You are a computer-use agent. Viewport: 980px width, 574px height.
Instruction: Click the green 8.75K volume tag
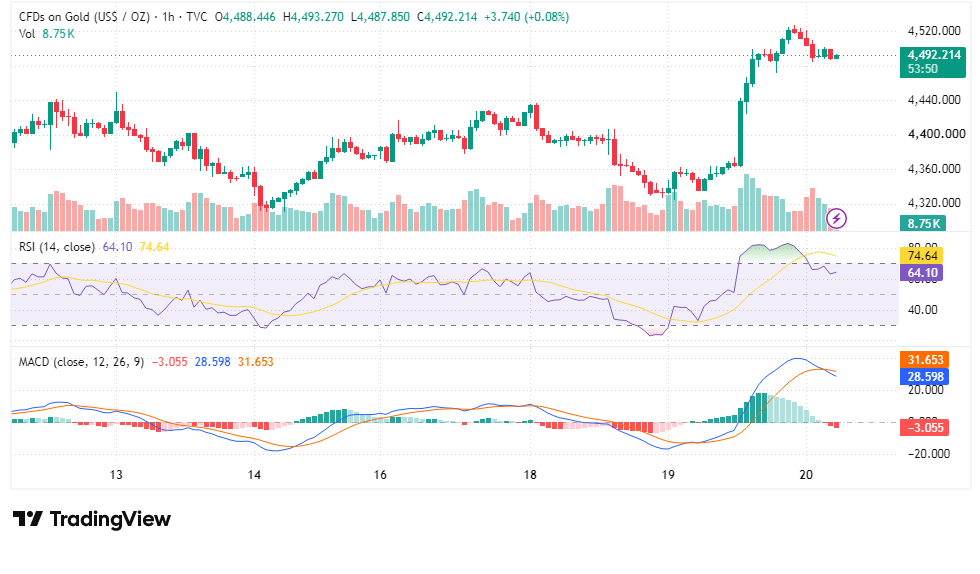click(x=923, y=223)
